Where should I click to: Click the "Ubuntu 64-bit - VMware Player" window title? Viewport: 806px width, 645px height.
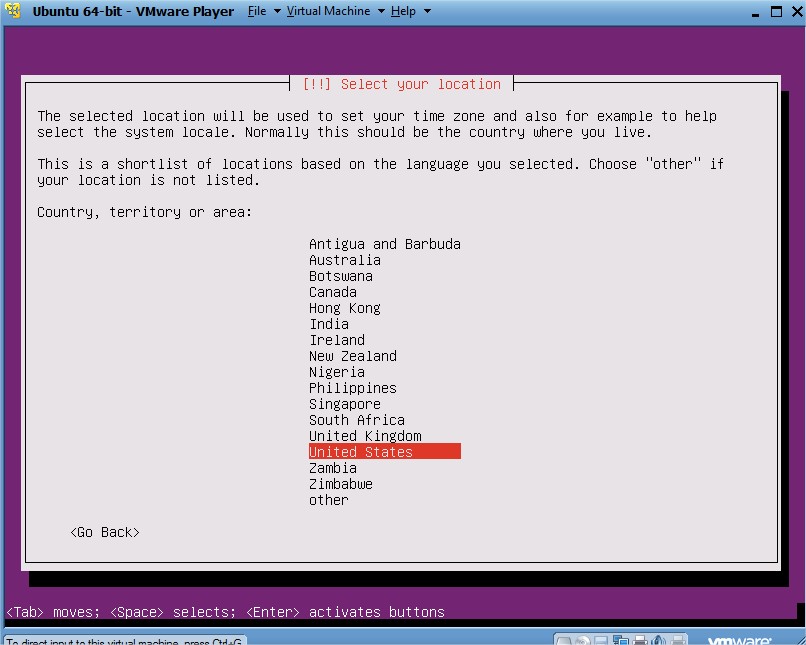(x=133, y=11)
